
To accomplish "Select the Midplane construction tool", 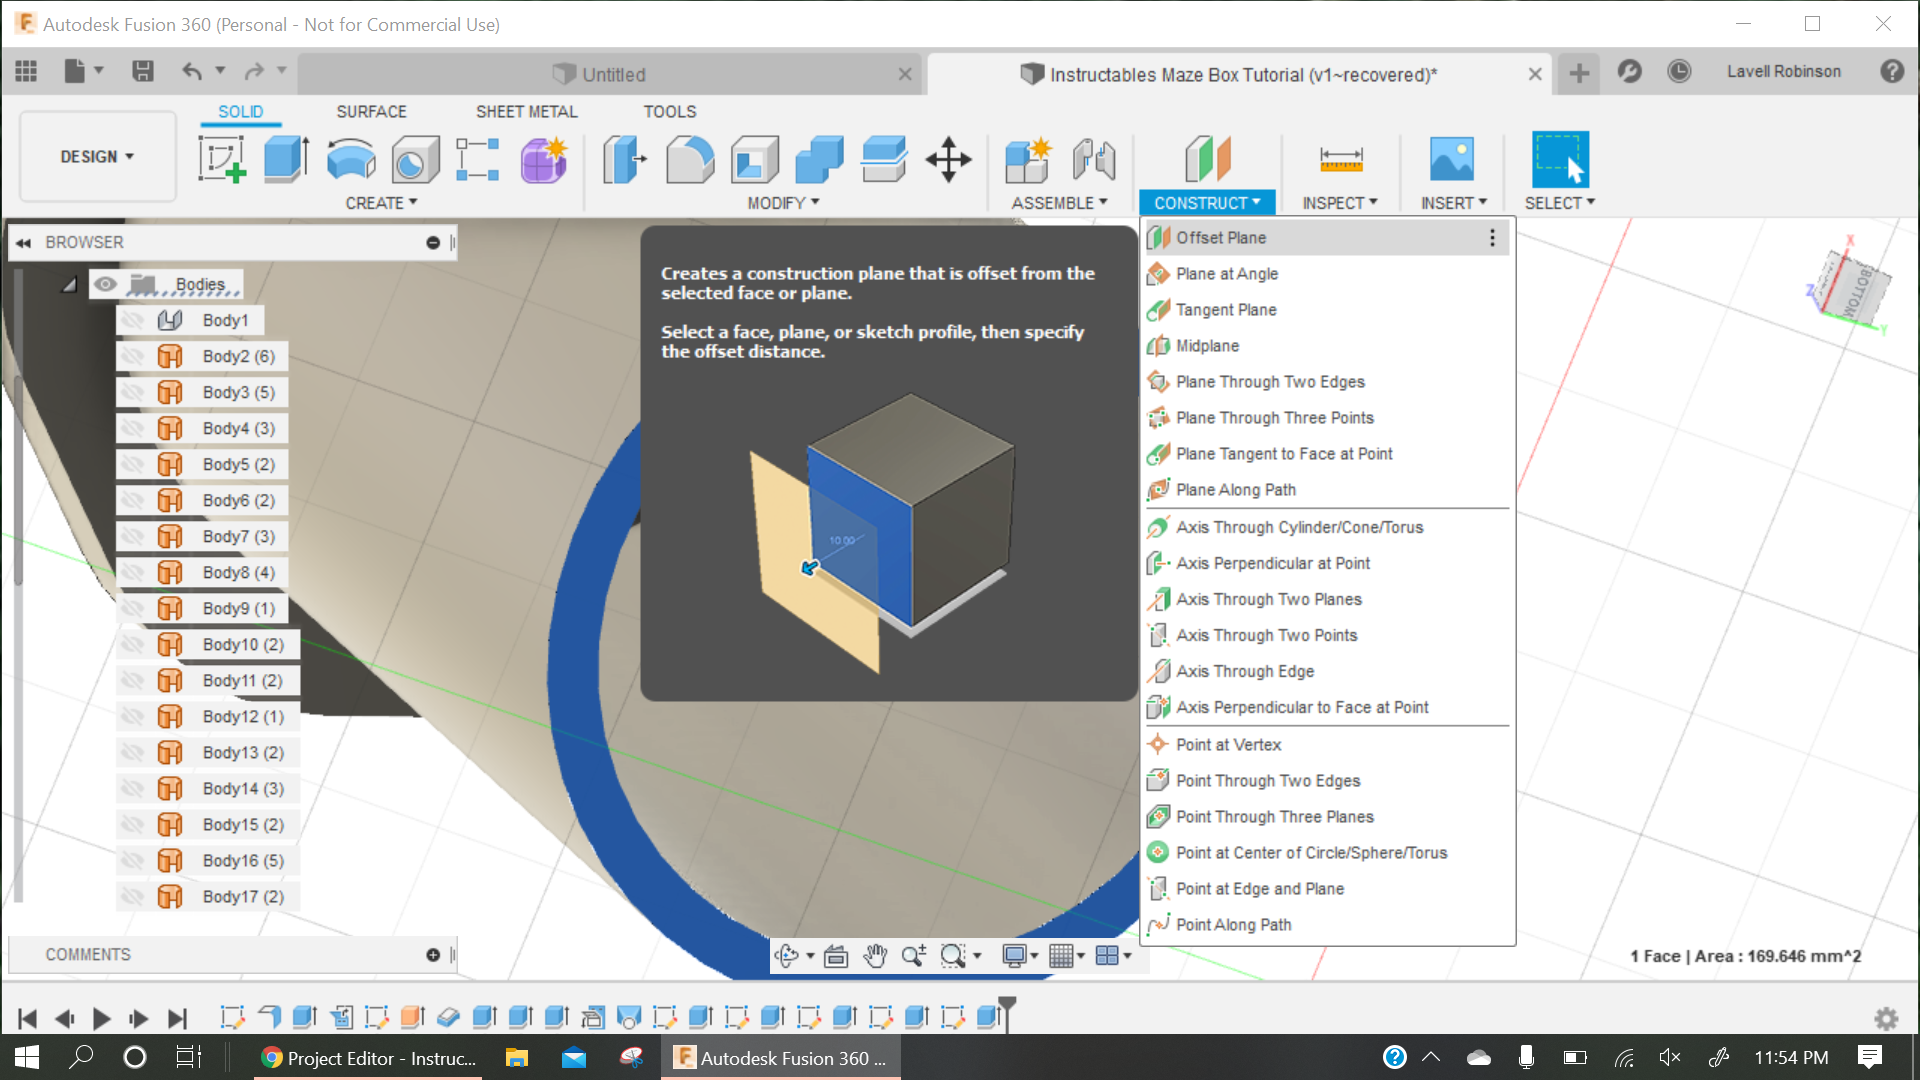I will tap(1207, 344).
